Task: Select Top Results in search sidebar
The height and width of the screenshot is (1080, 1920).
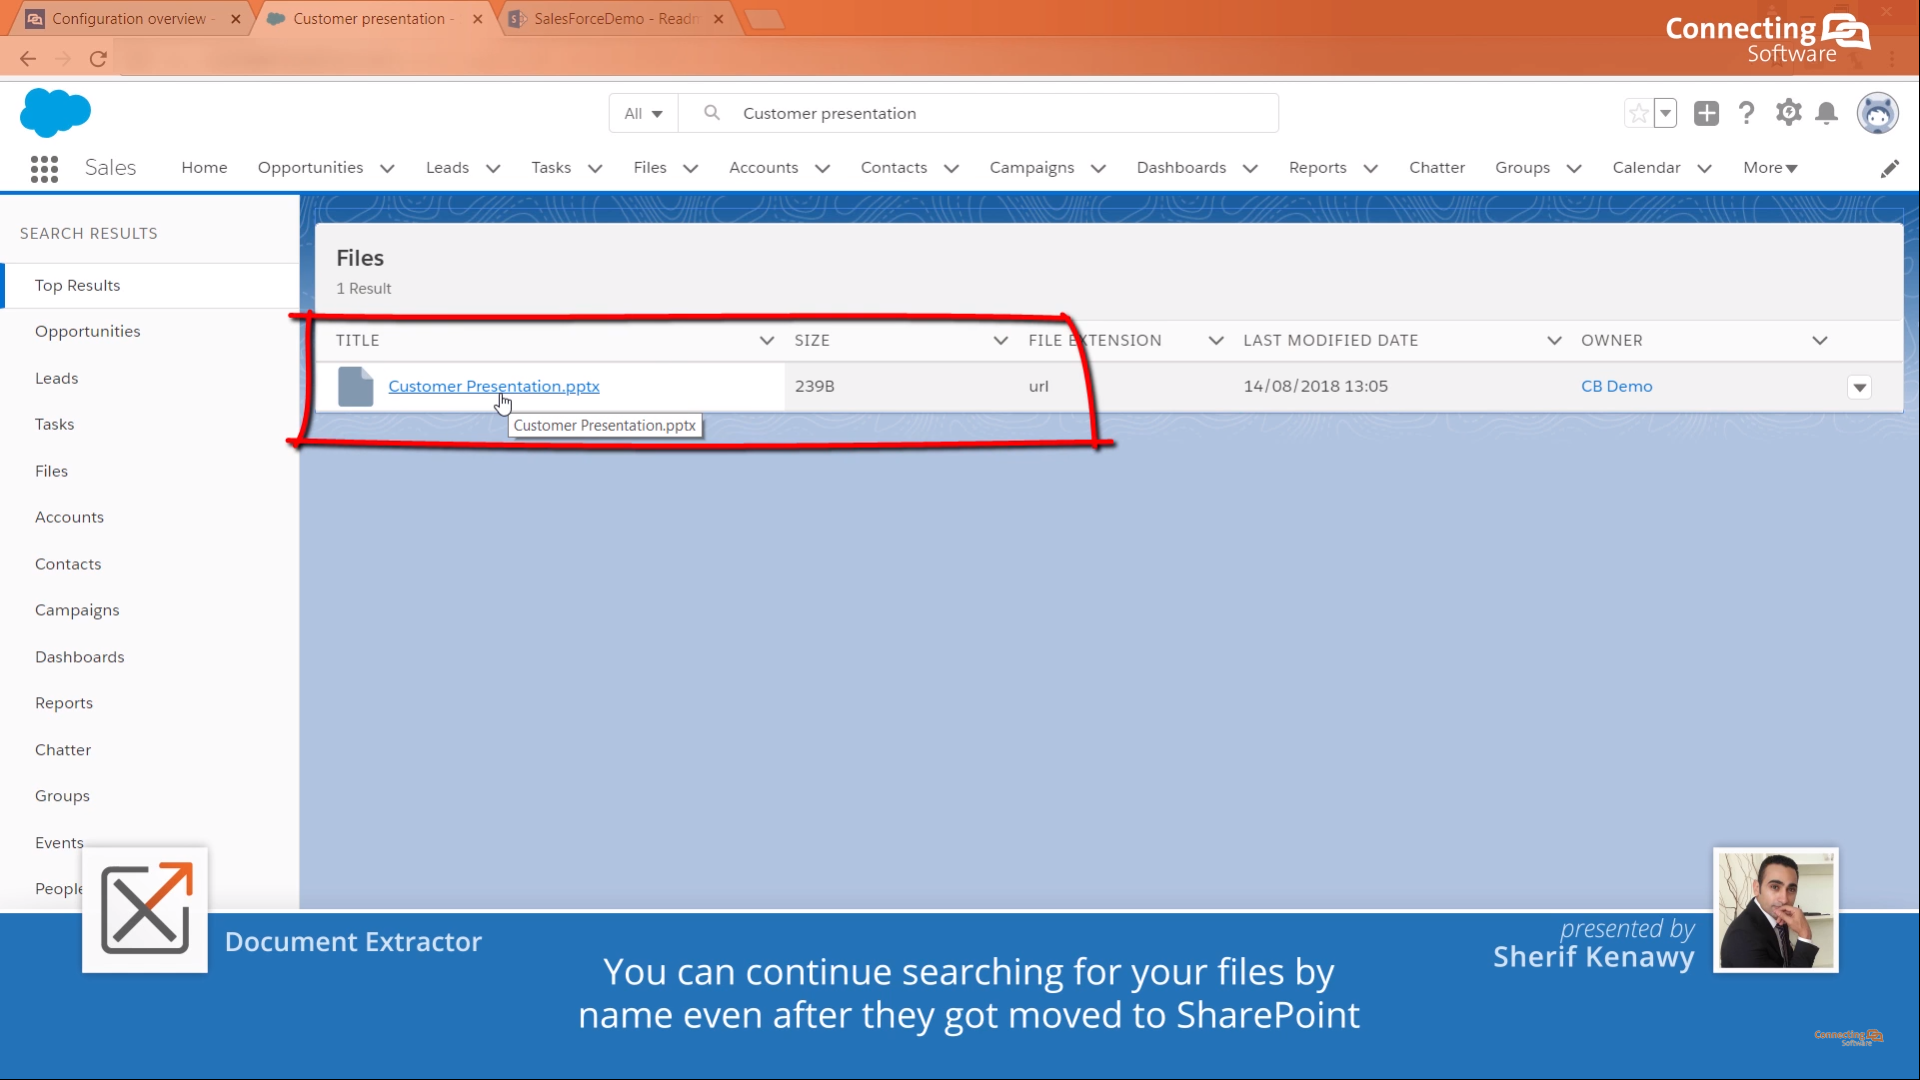Action: pyautogui.click(x=77, y=285)
